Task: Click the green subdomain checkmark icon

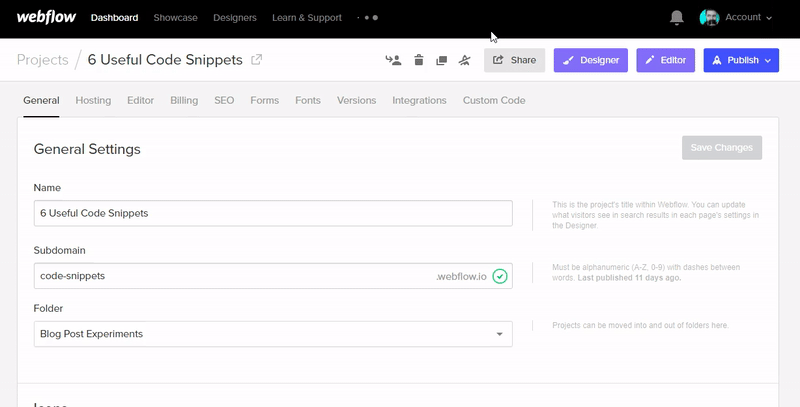Action: (499, 276)
